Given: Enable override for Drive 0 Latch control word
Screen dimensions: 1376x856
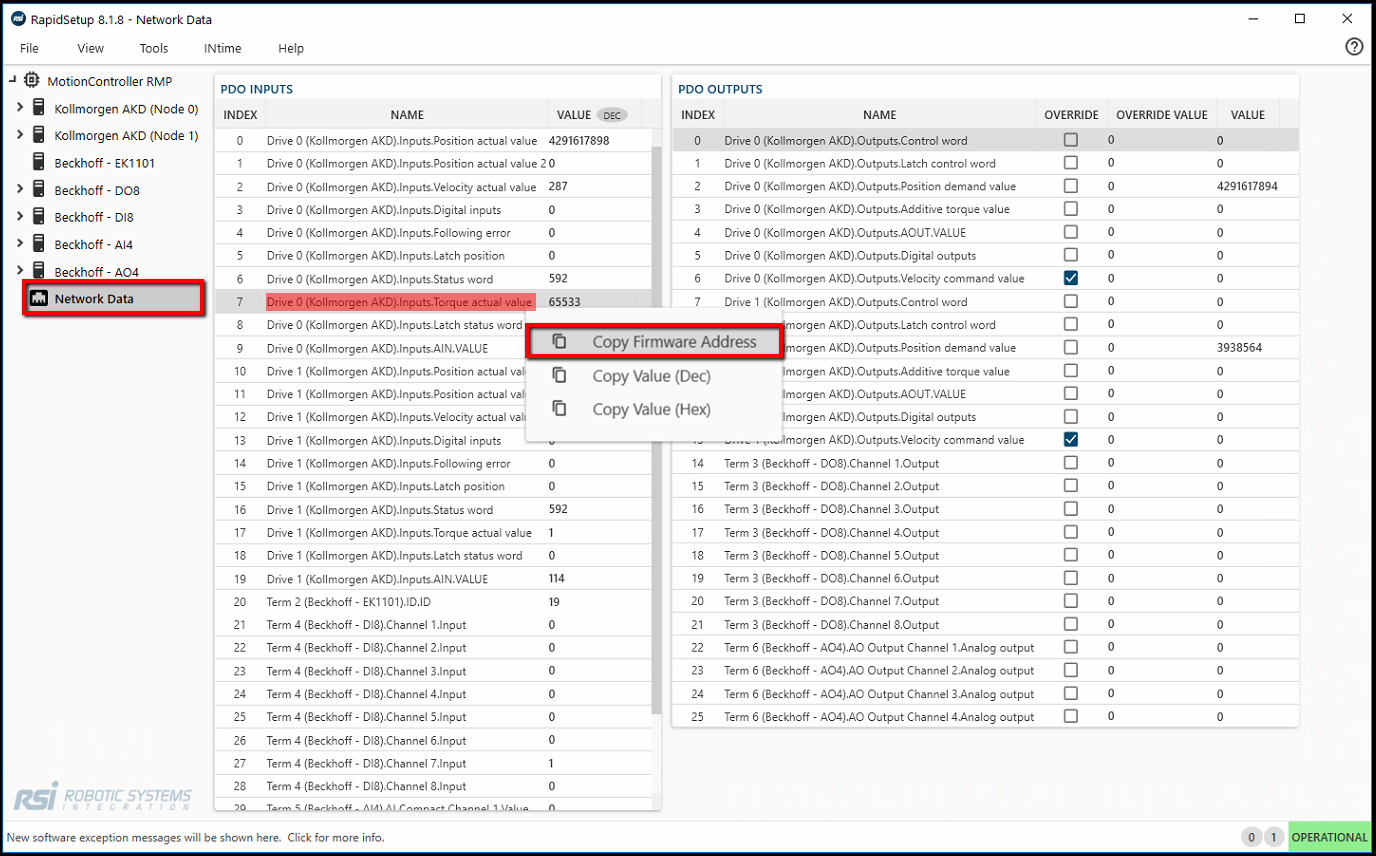Looking at the screenshot, I should (x=1071, y=163).
